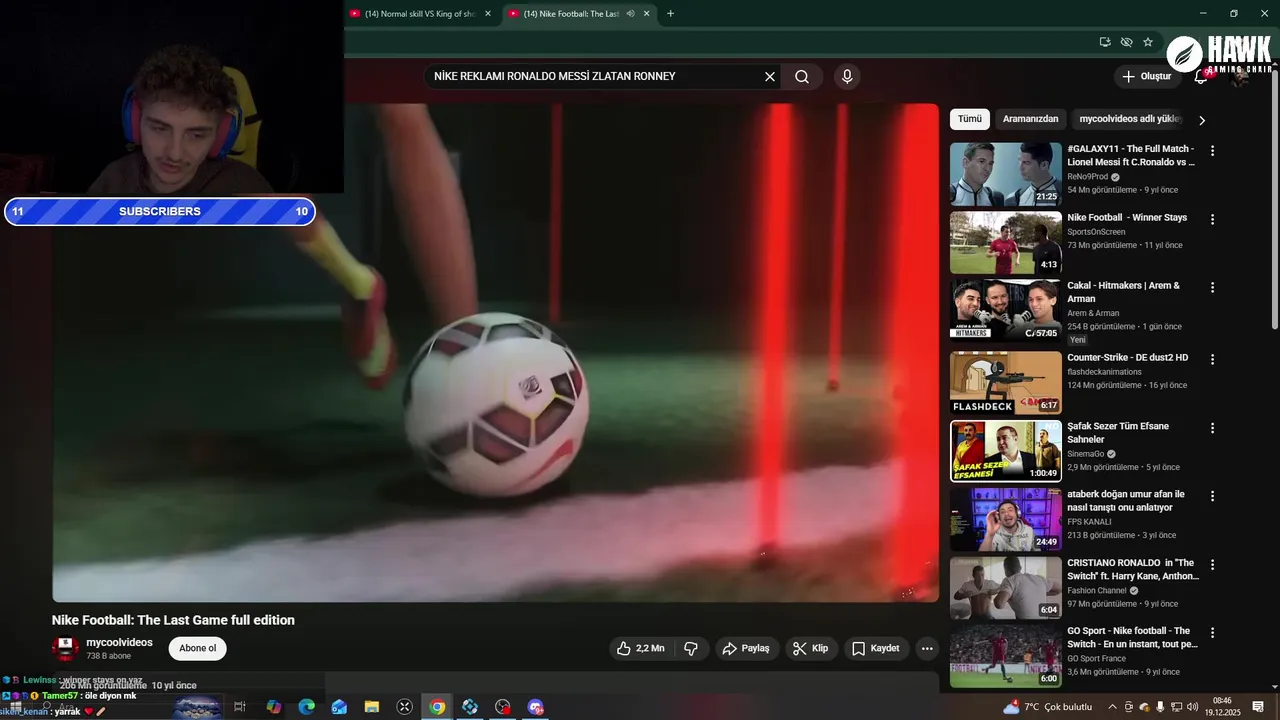Start voice search with the microphone icon

[x=847, y=76]
